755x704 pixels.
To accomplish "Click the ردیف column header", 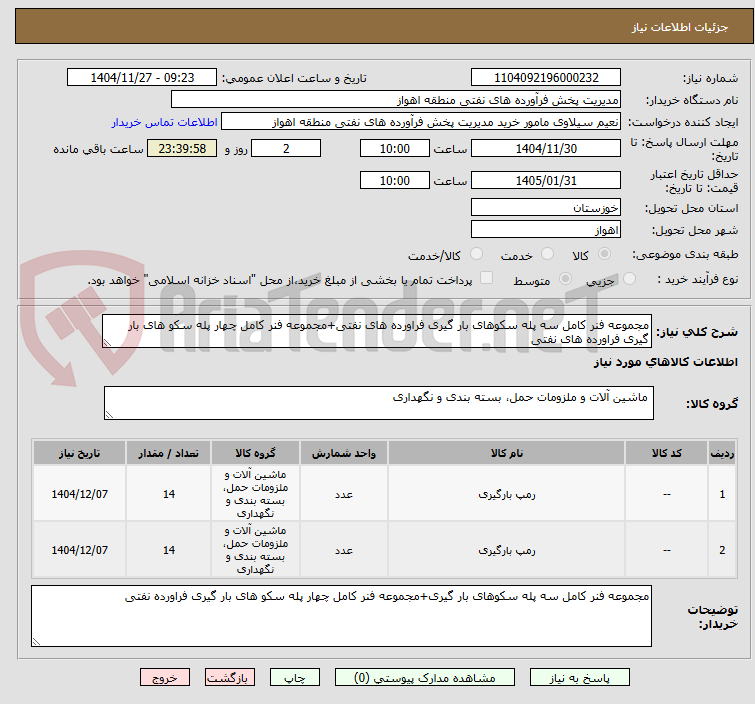I will 722,453.
